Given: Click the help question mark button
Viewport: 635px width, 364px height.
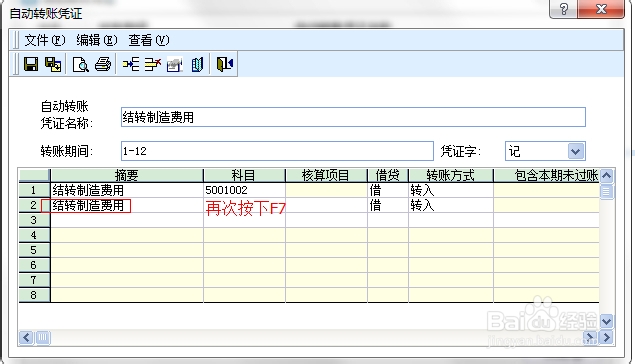Looking at the screenshot, I should pos(564,9).
